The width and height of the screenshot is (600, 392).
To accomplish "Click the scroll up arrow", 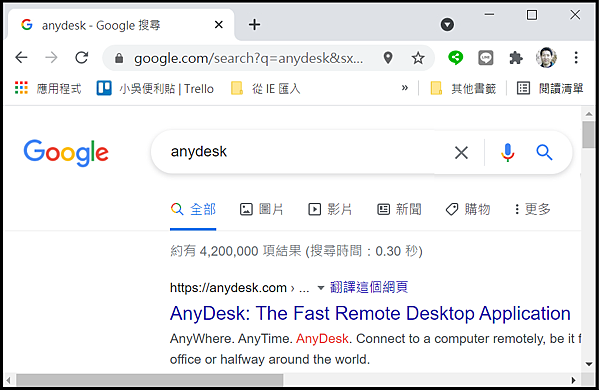I will point(589,114).
